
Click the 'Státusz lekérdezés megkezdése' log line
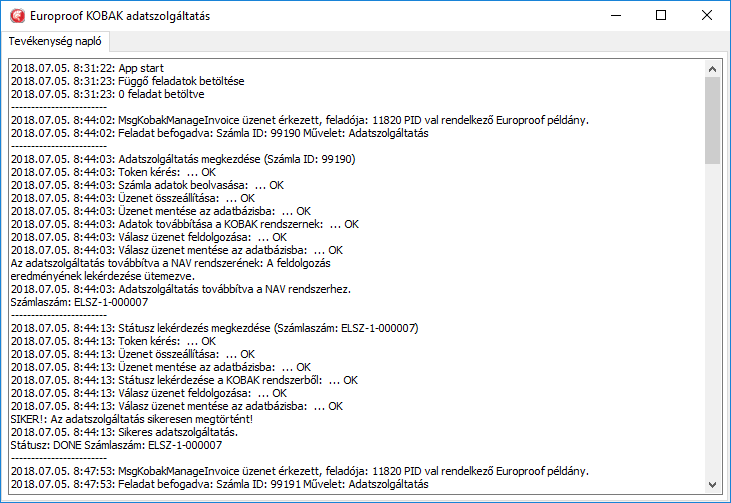pyautogui.click(x=214, y=327)
